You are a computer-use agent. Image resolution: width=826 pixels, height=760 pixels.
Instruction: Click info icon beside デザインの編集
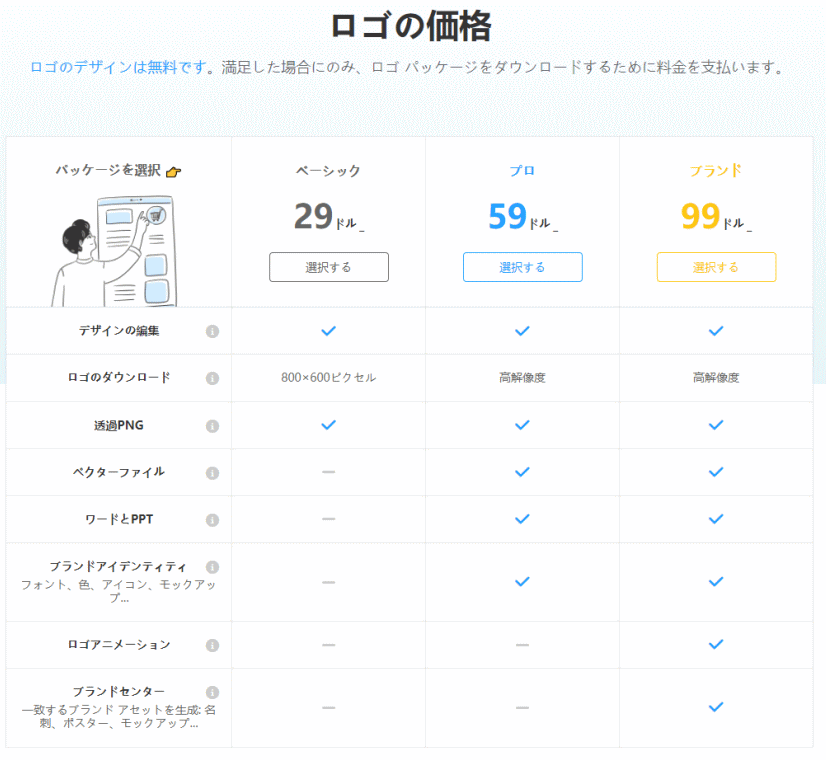pos(212,331)
